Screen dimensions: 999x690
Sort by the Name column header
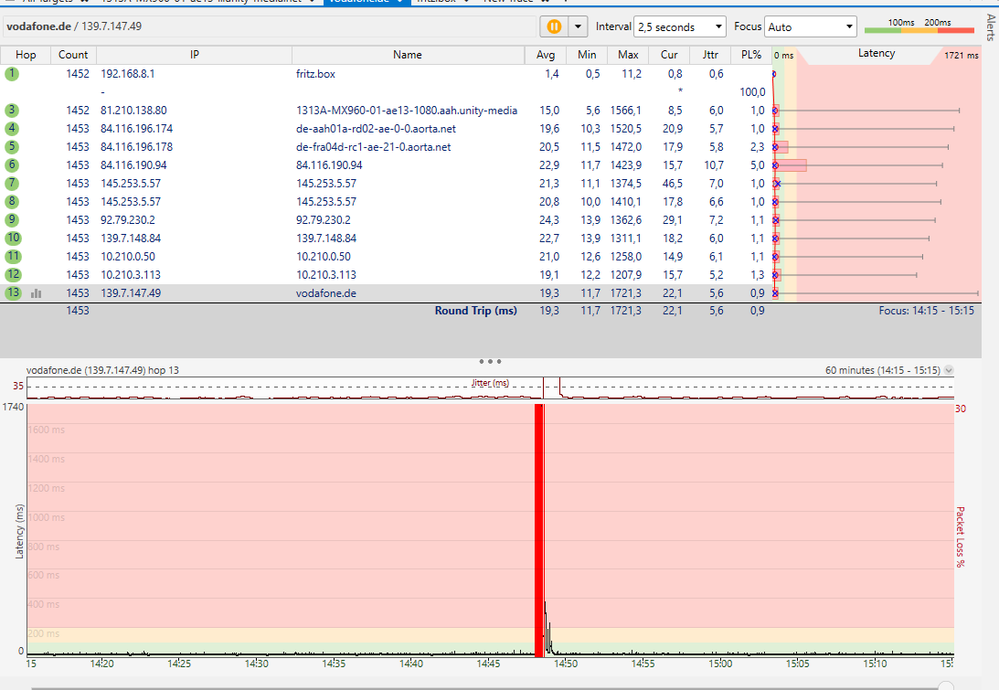(x=408, y=55)
